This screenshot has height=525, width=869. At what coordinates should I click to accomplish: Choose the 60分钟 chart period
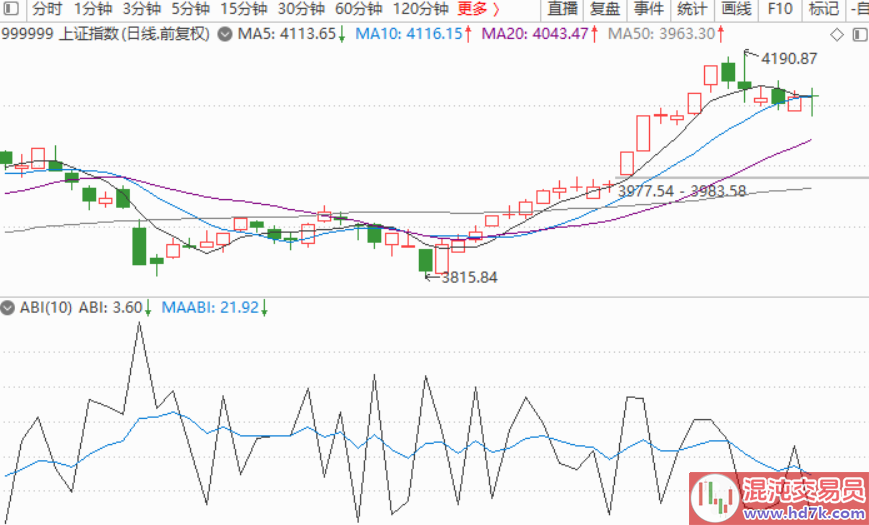(359, 10)
